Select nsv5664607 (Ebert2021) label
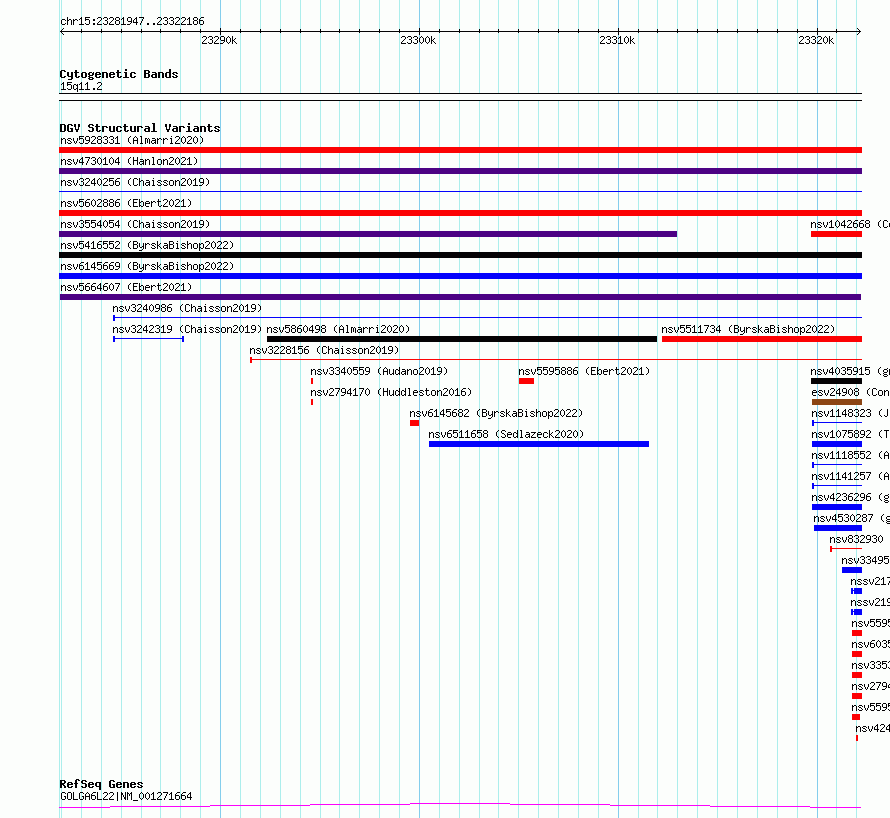This screenshot has height=818, width=890. coord(126,287)
